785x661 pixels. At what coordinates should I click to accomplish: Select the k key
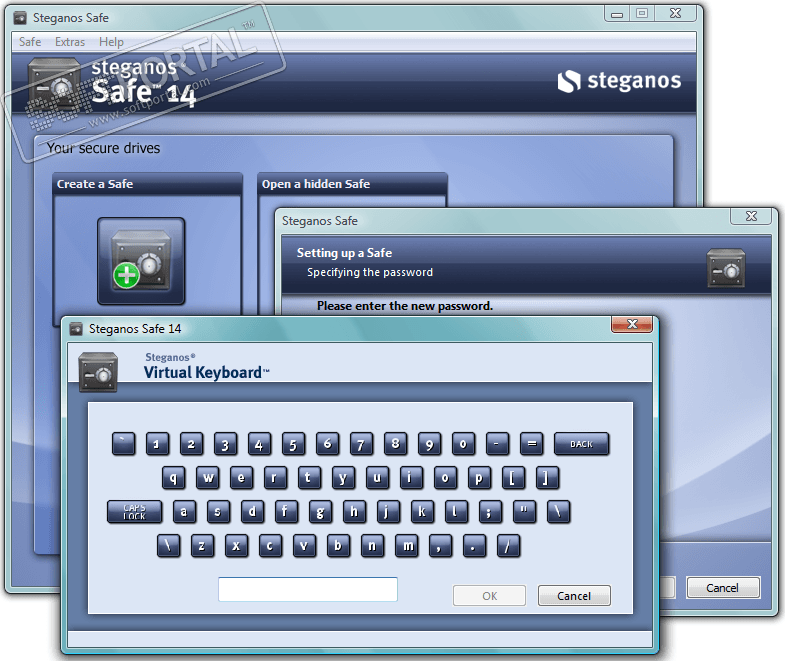[423, 512]
